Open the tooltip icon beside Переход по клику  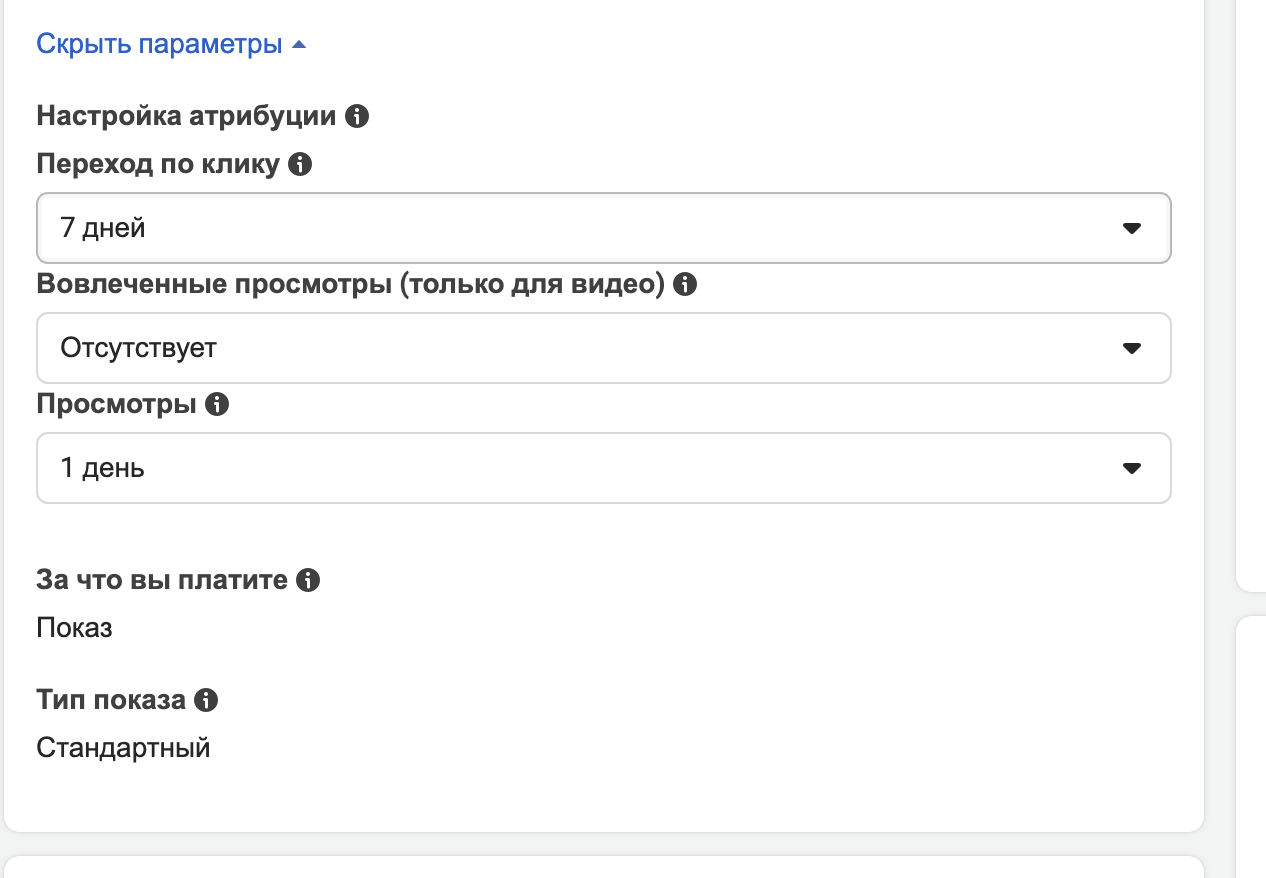[300, 165]
